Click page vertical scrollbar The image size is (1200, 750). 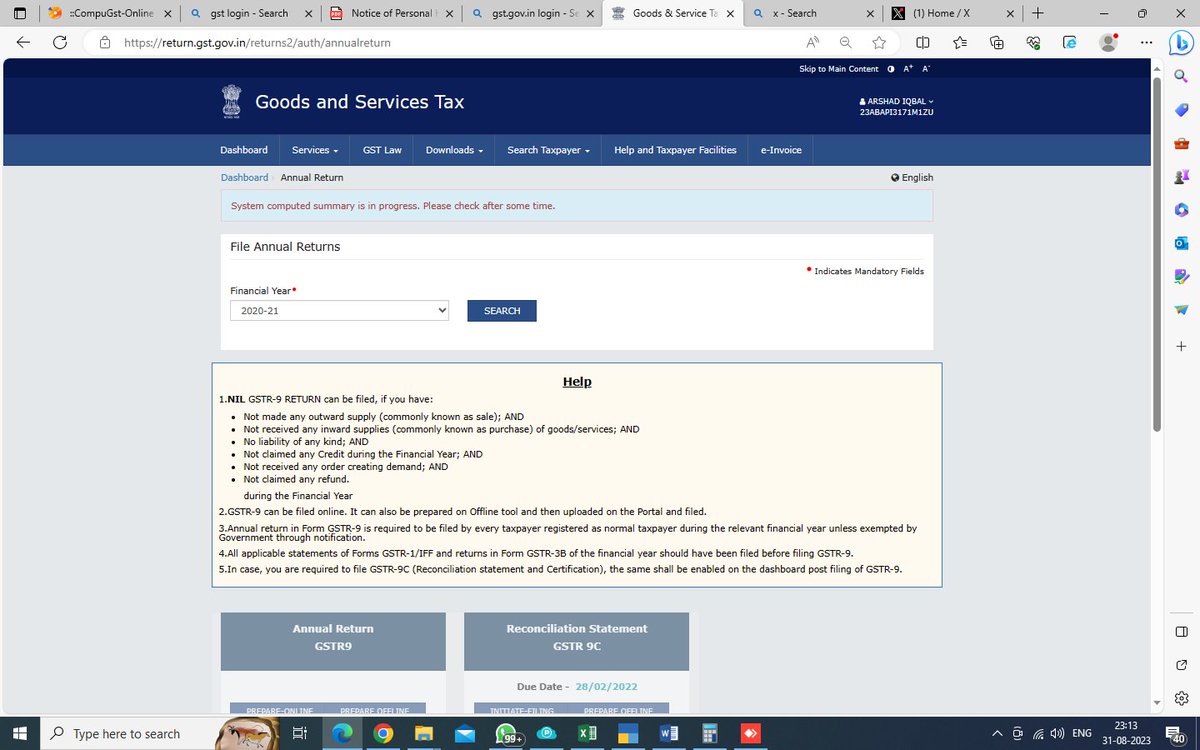pyautogui.click(x=1156, y=254)
